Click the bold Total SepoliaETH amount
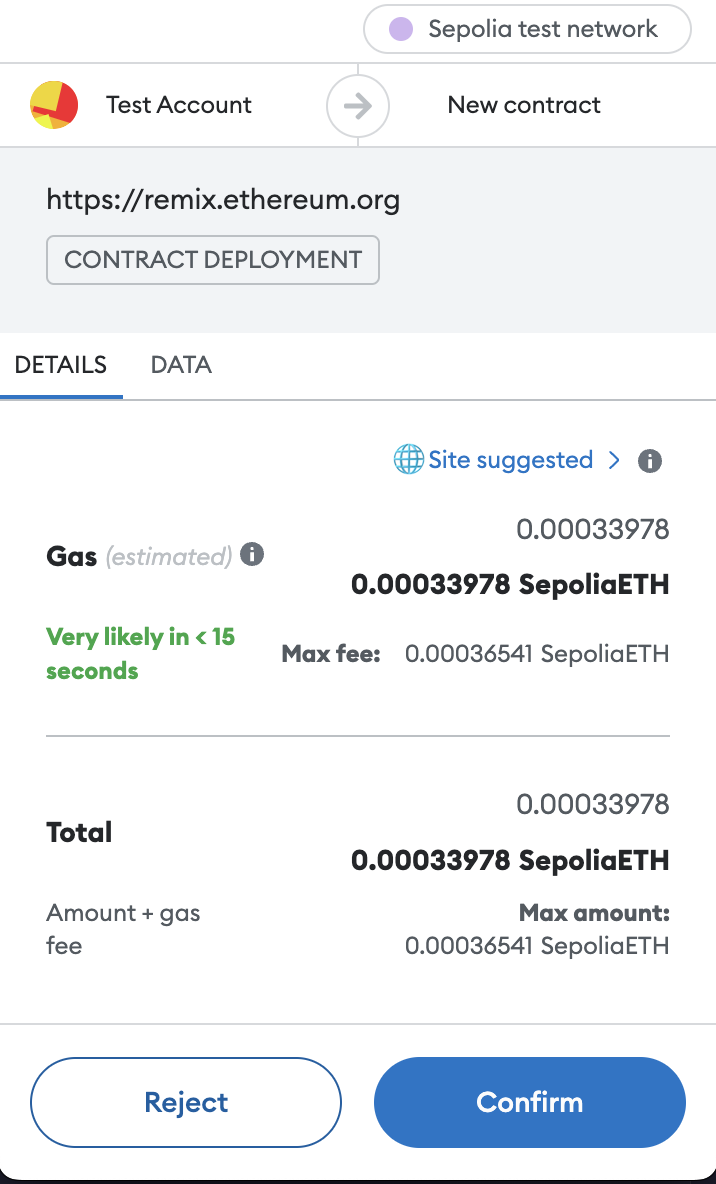The image size is (716, 1184). pos(510,860)
